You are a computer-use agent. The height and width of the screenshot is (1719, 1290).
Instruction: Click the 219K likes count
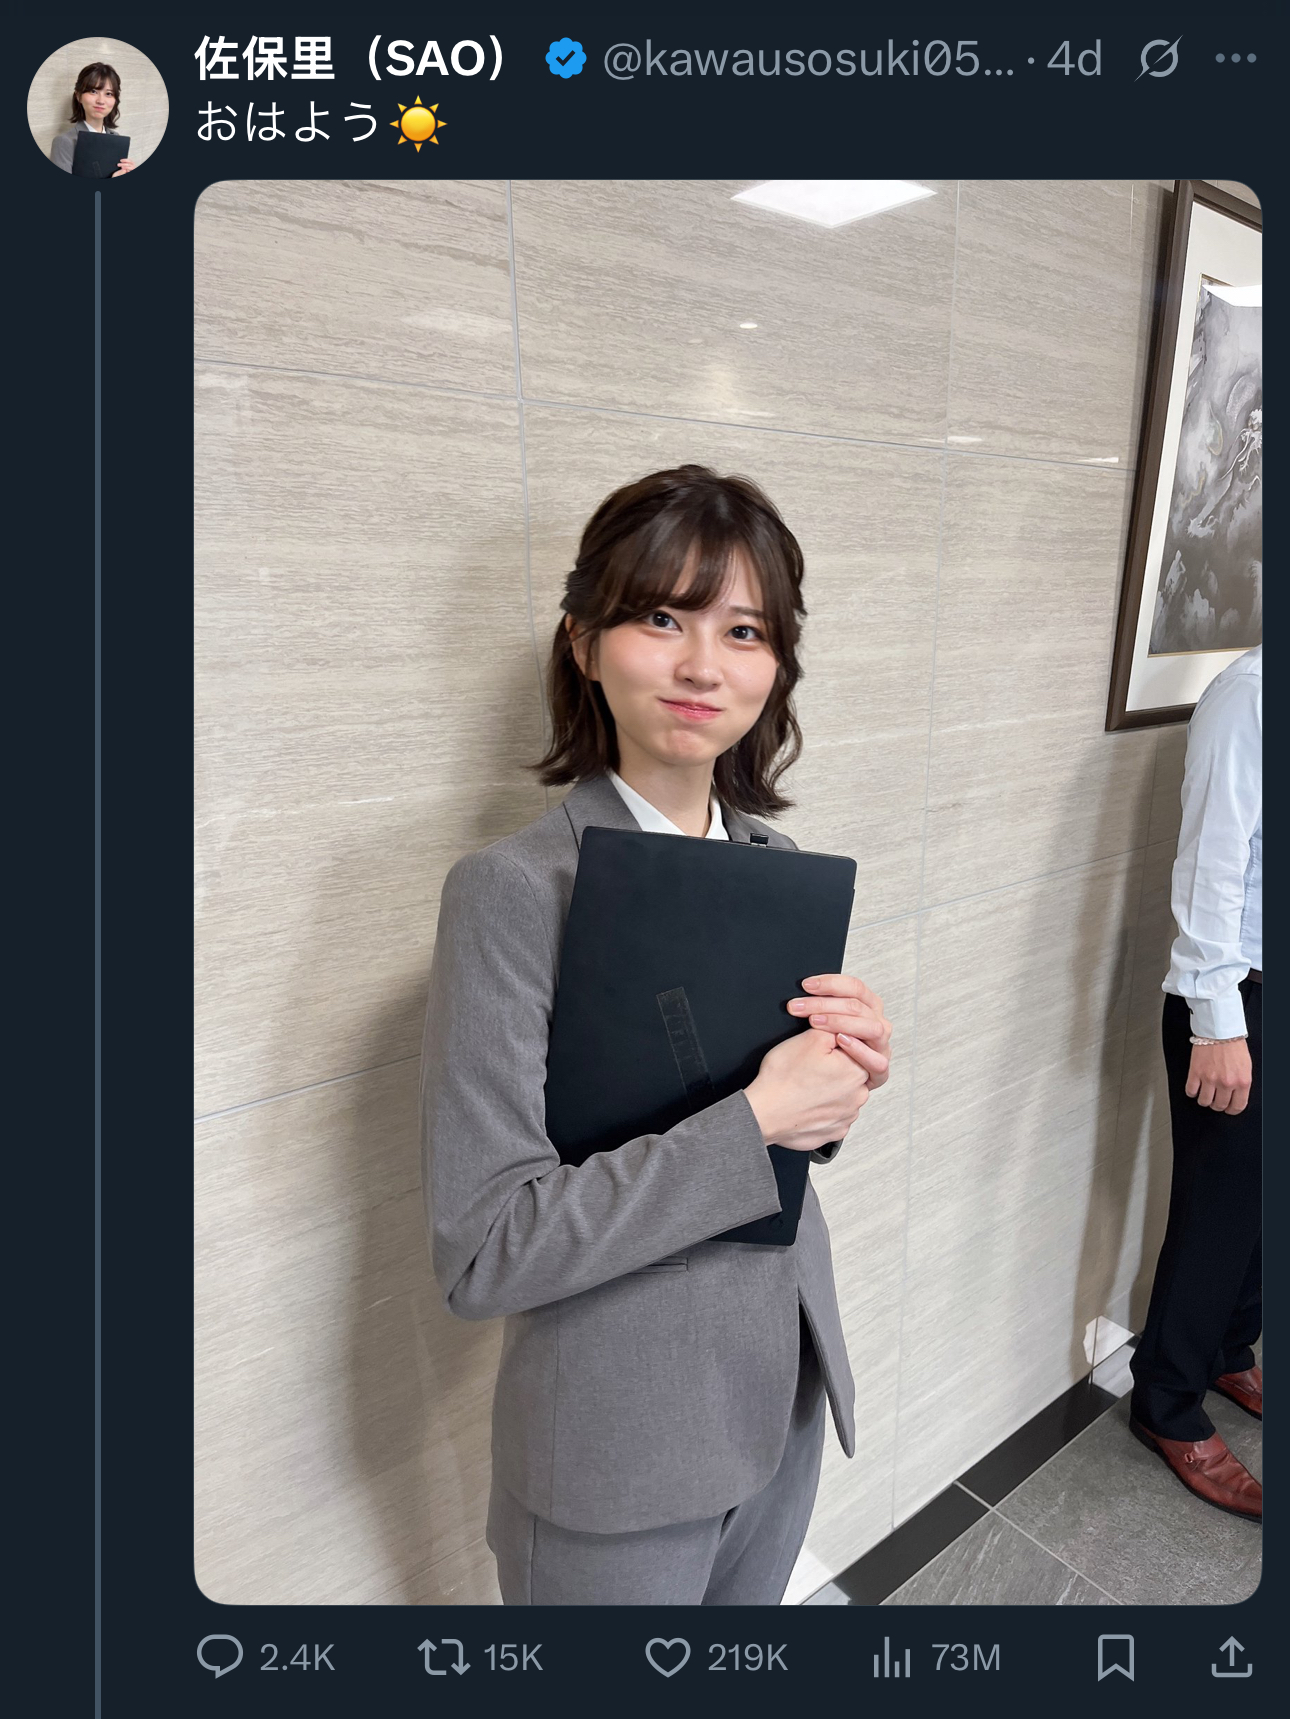[x=747, y=1658]
